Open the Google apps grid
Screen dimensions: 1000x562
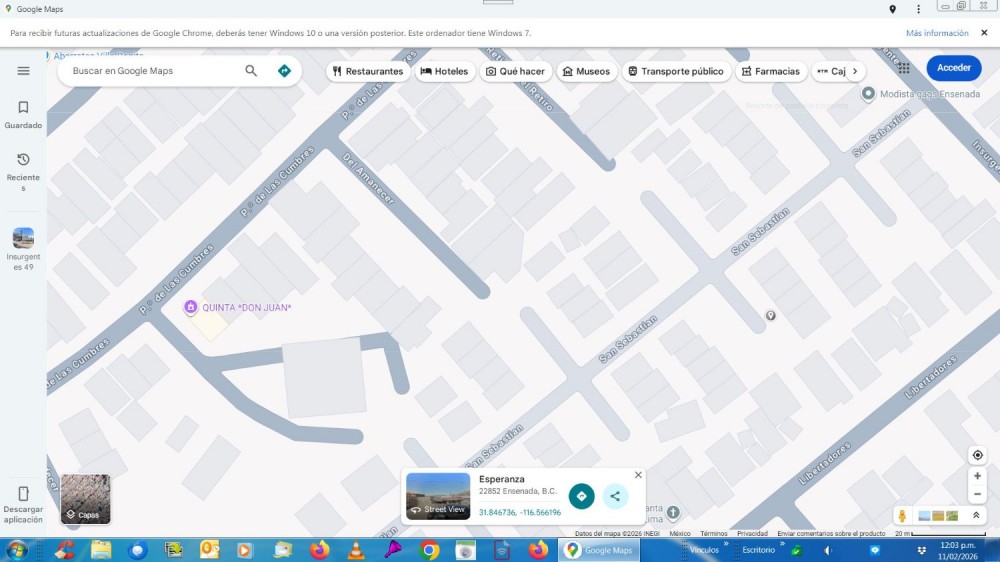(x=904, y=68)
